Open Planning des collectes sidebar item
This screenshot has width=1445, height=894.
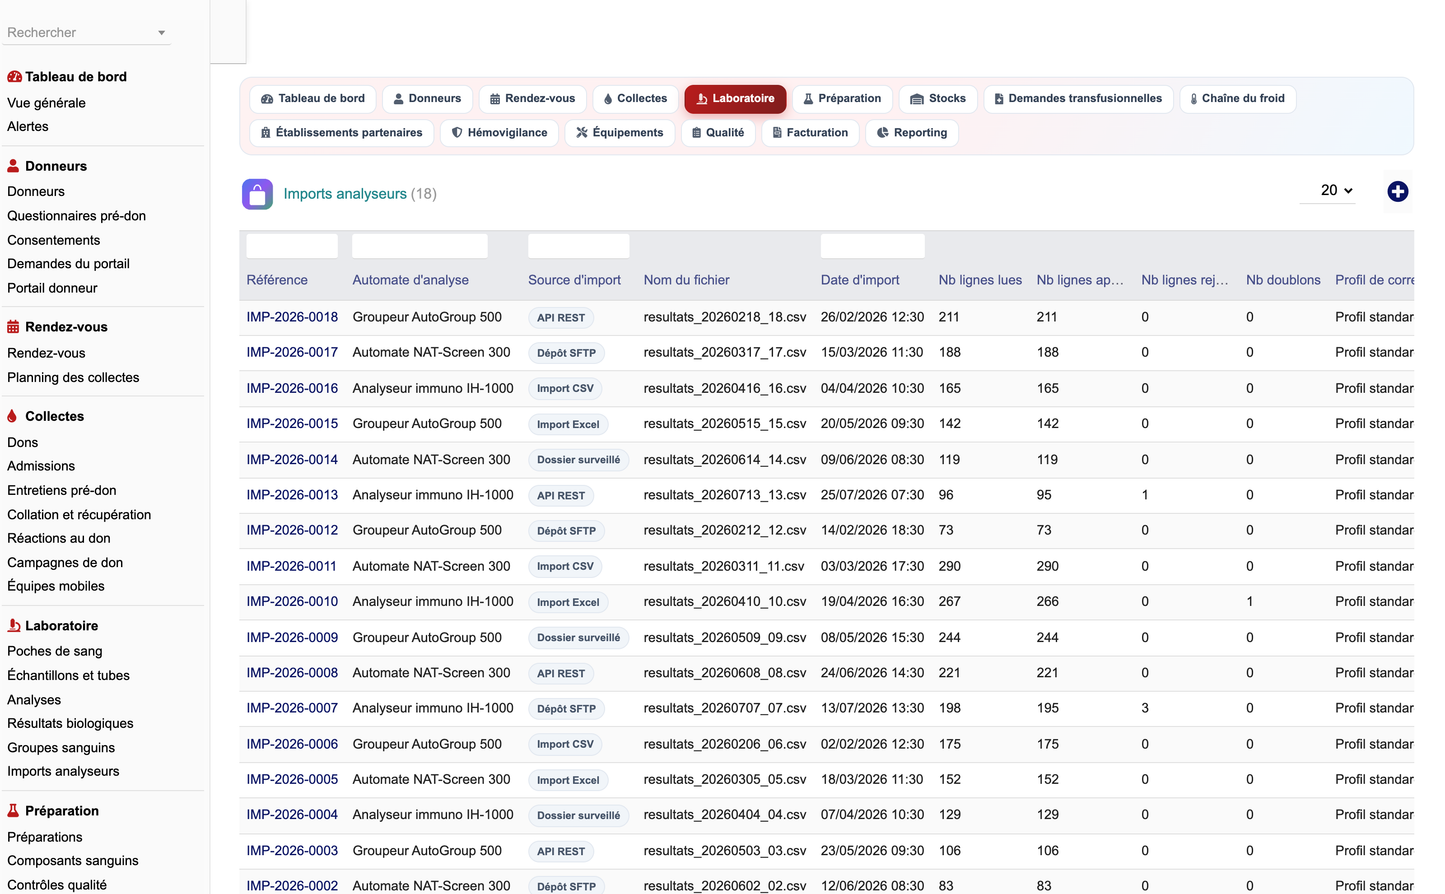[73, 378]
